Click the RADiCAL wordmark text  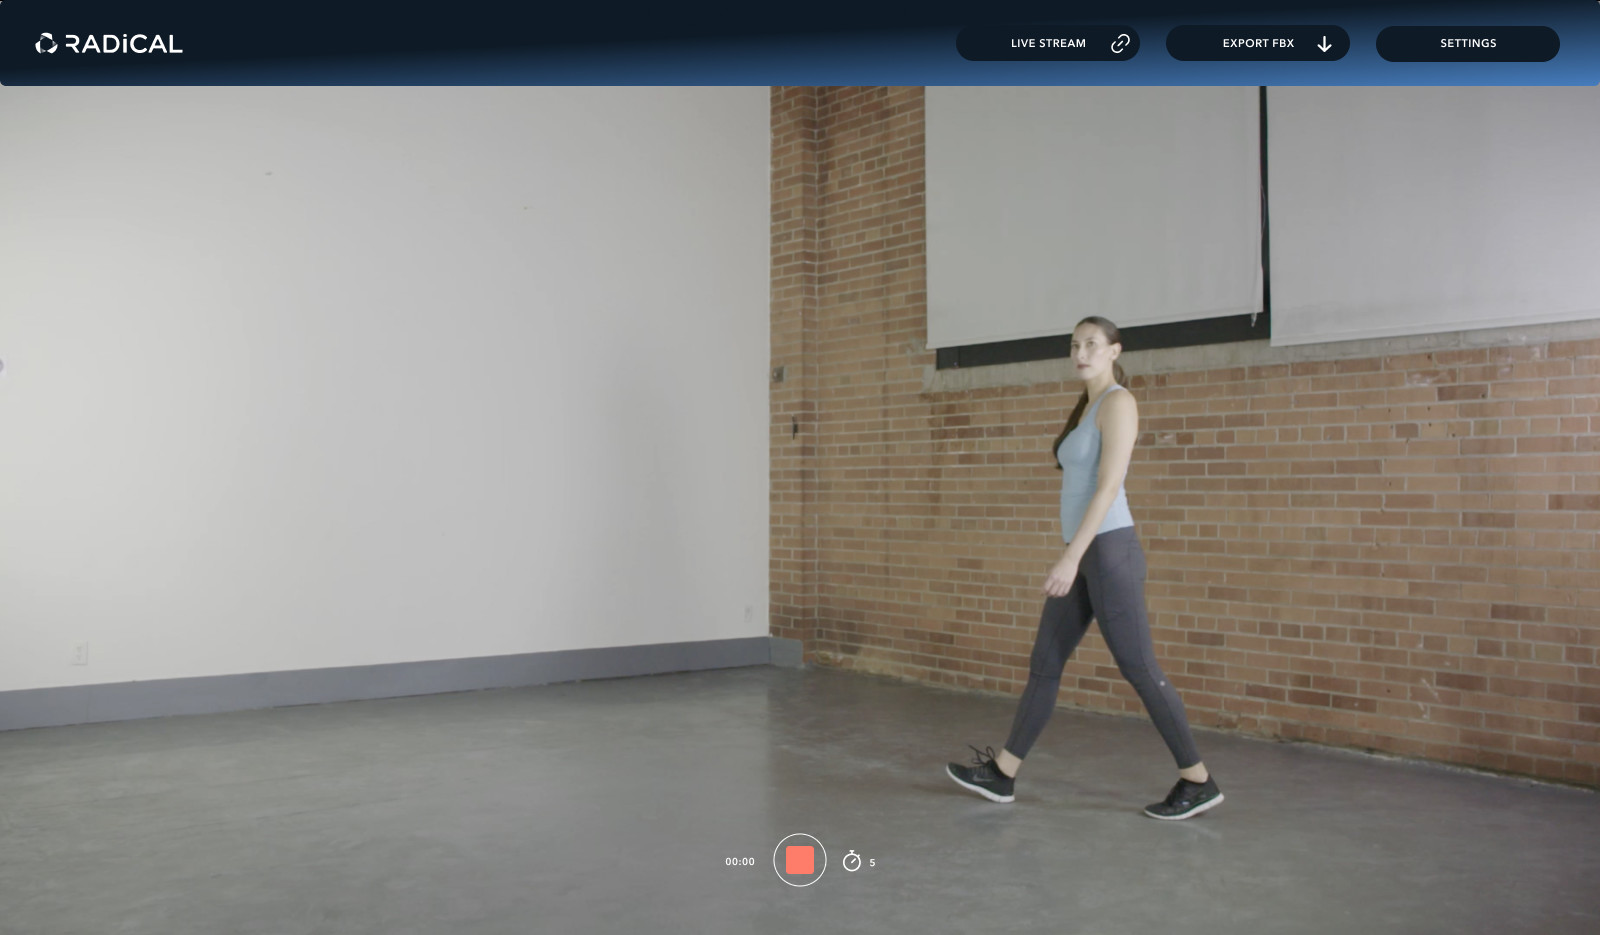pos(122,44)
